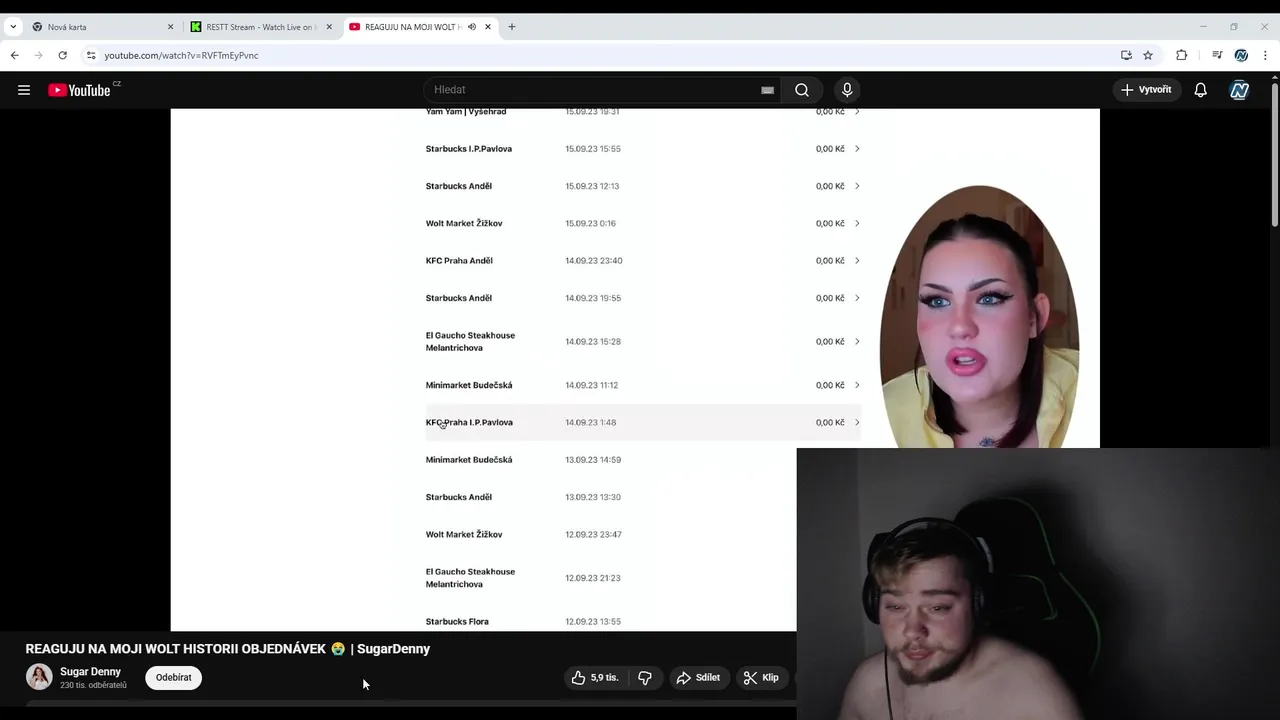
Task: Open the Chrome three-dot menu
Action: coord(1265,55)
